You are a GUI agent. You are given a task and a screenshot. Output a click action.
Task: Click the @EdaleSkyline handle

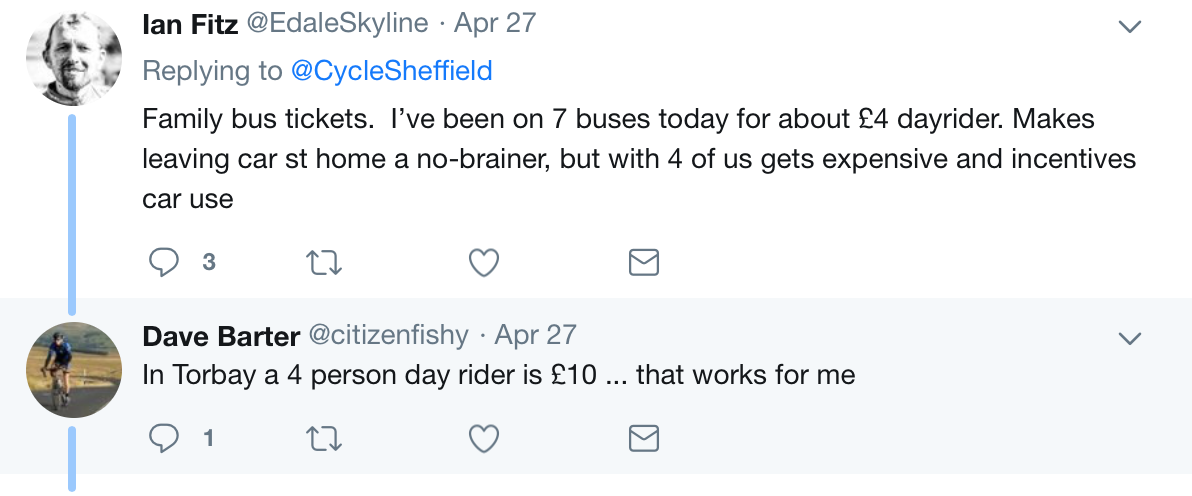[x=336, y=24]
